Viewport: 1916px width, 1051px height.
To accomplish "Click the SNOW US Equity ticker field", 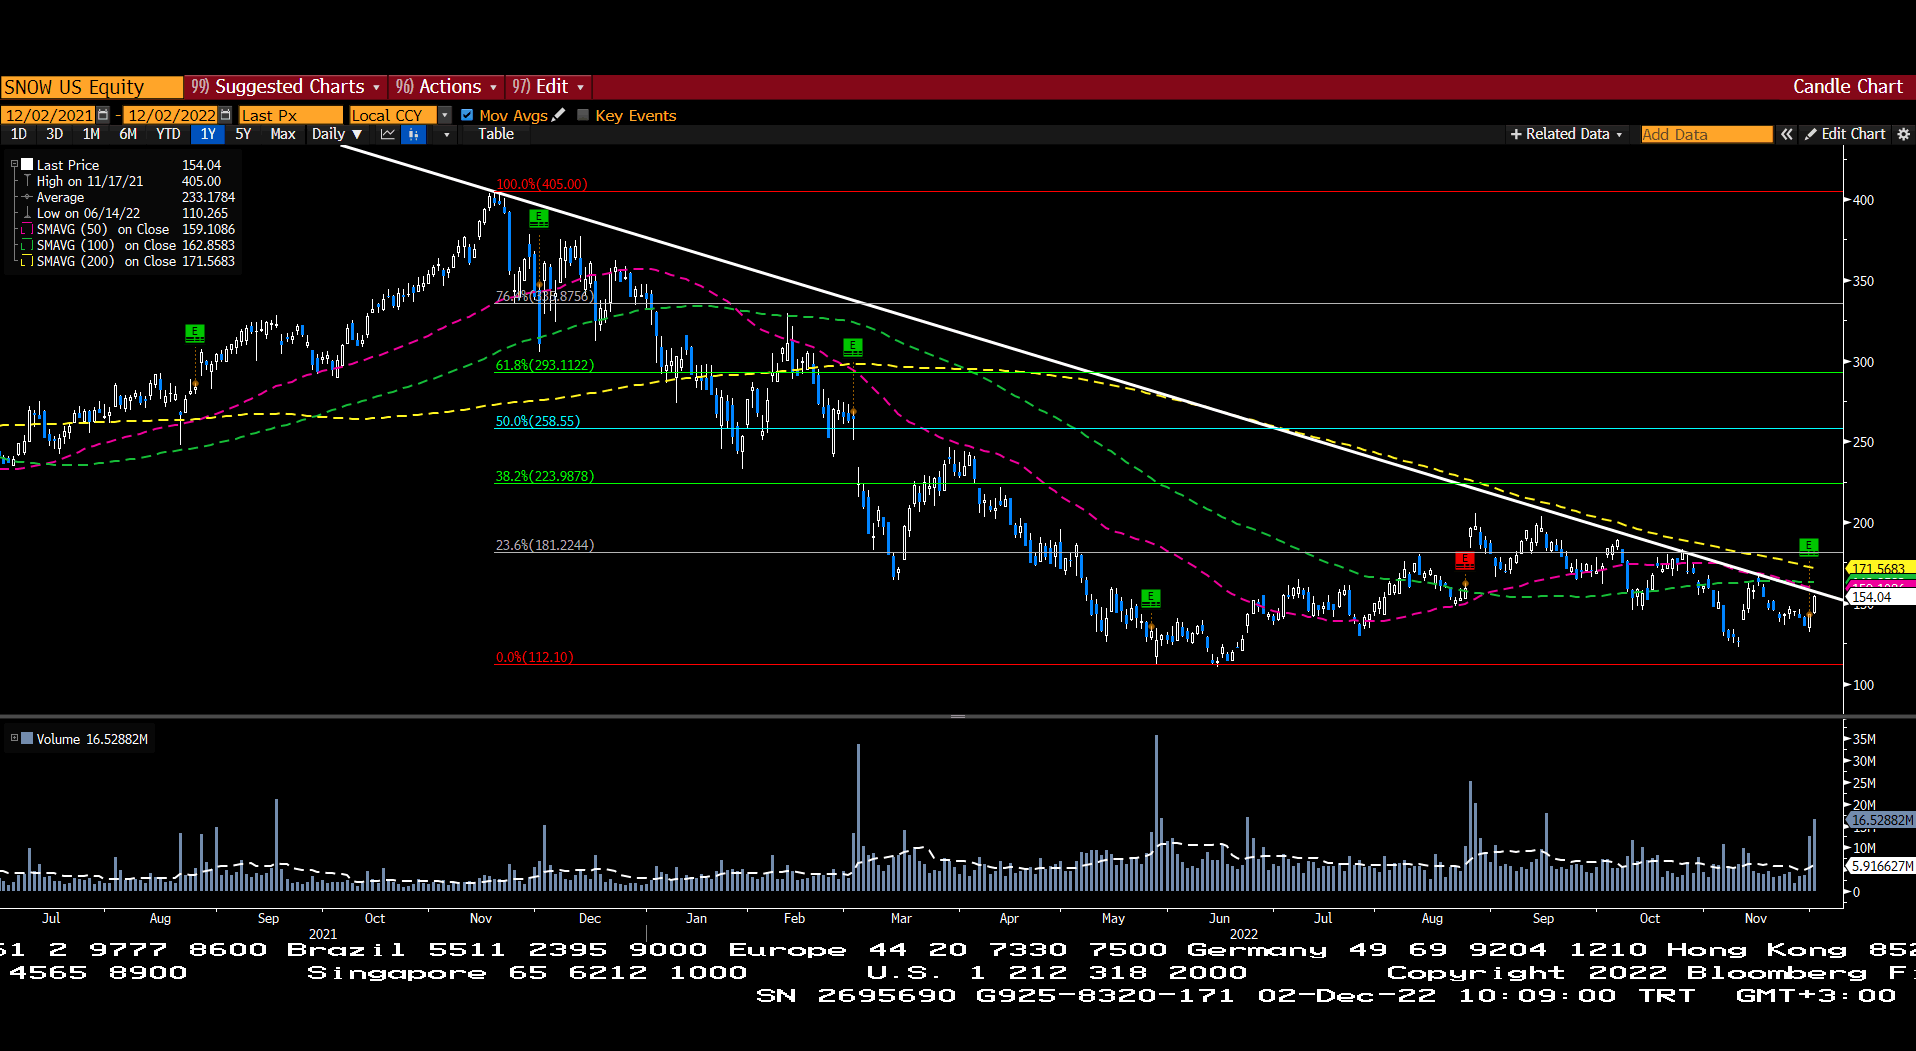I will click(92, 87).
